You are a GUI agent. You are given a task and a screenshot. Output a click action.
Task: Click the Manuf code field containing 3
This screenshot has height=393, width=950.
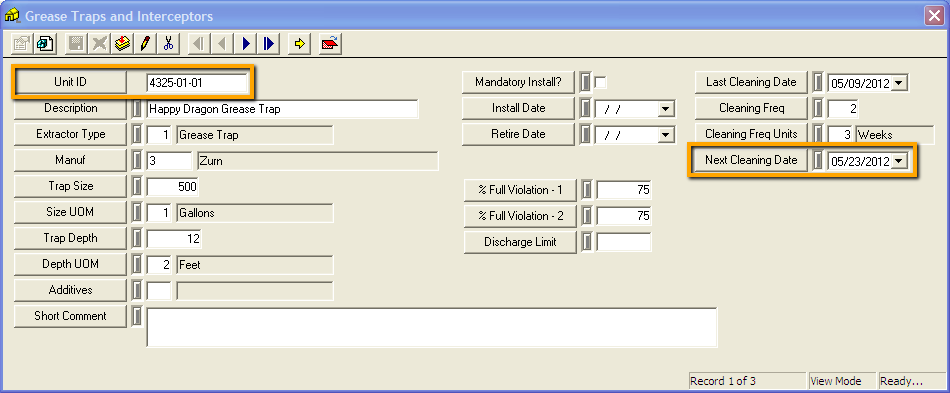click(x=169, y=161)
